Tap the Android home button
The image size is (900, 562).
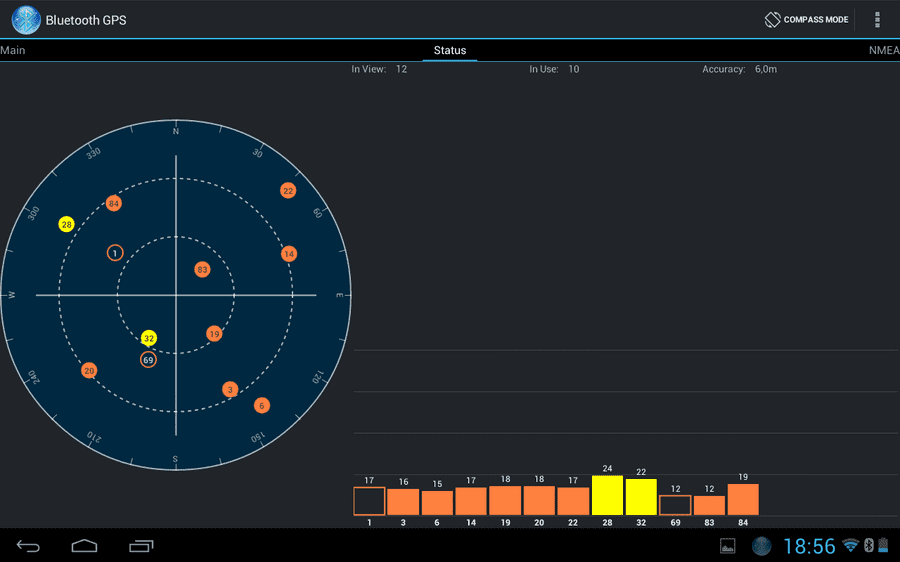(x=84, y=546)
